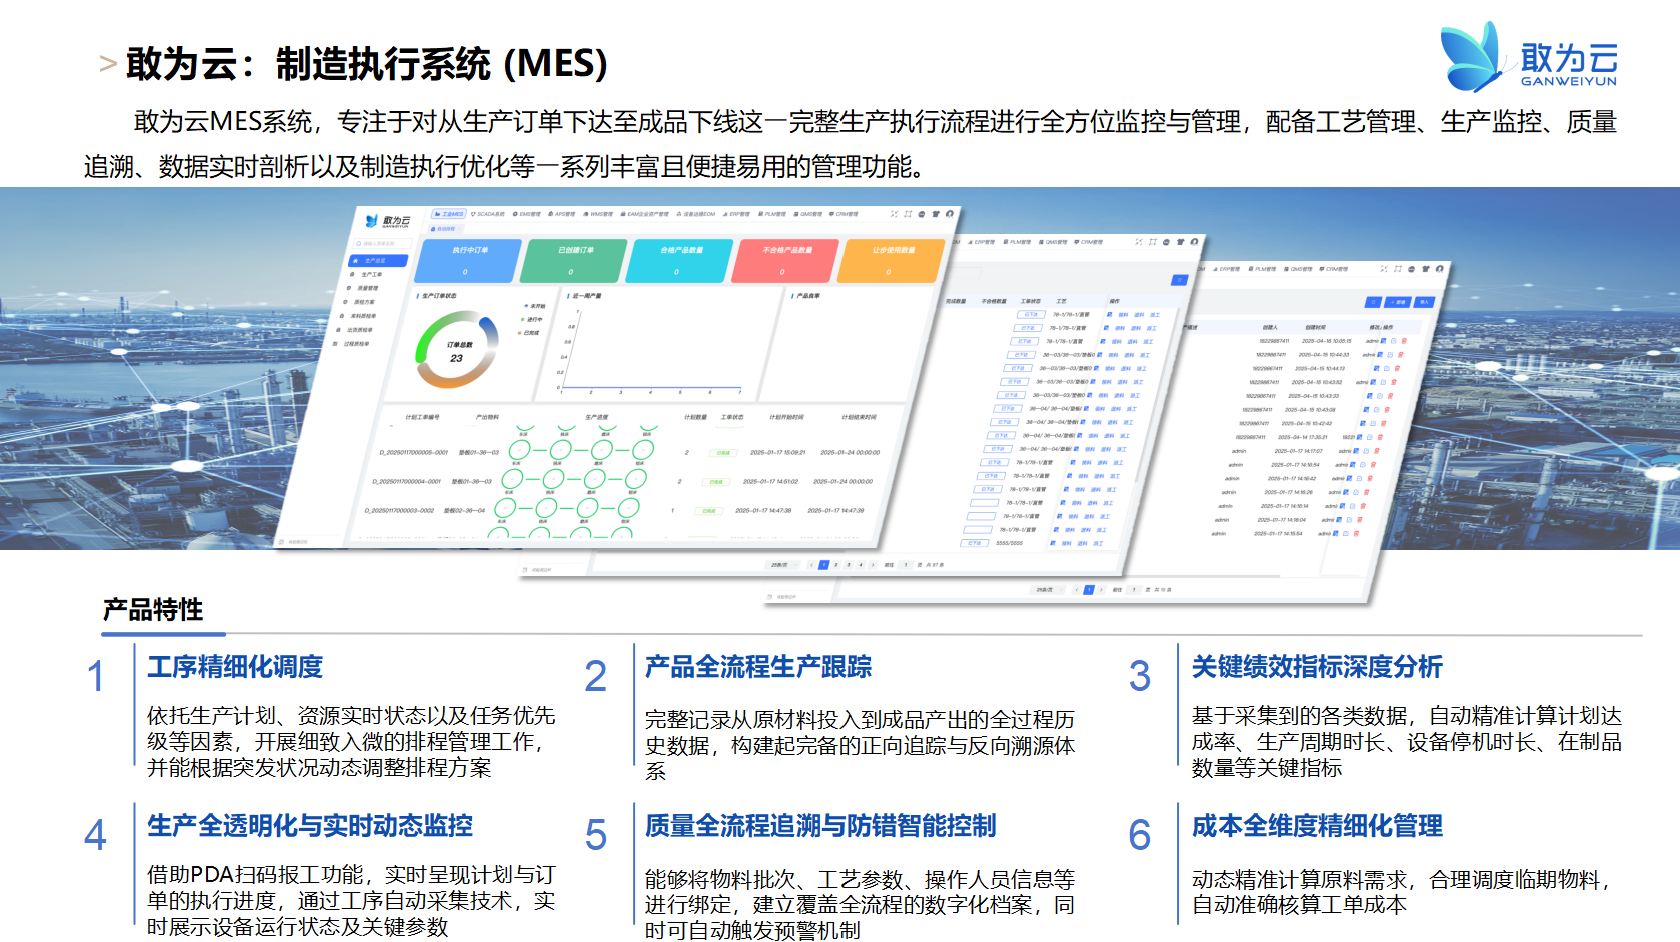Click the order number D_20250117000004-0001
The image size is (1680, 942).
click(x=407, y=481)
